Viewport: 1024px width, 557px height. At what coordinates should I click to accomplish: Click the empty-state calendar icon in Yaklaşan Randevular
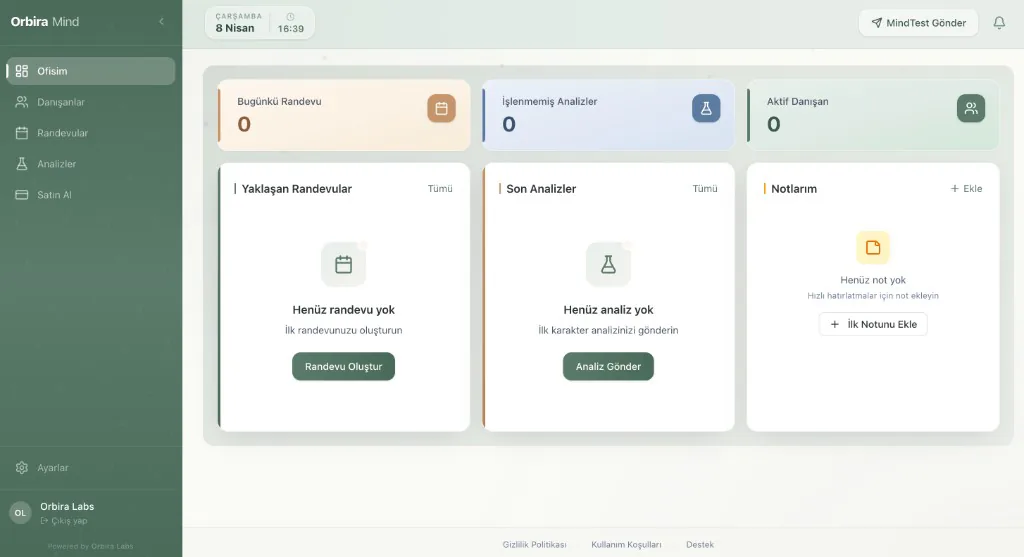[x=344, y=264]
